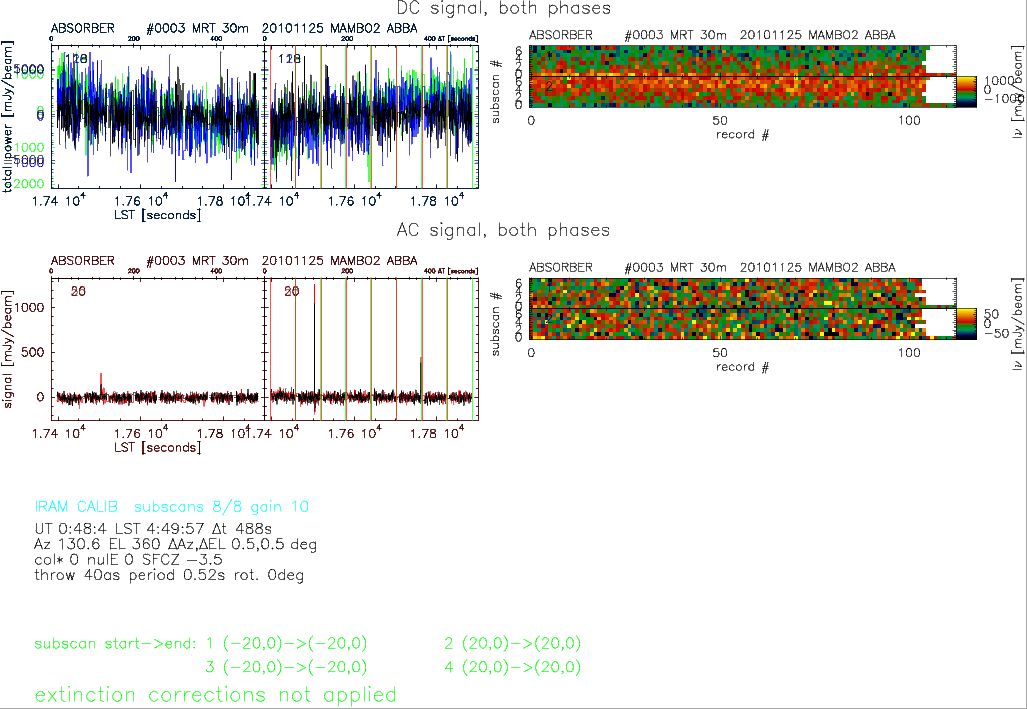1027x709 pixels.
Task: Click the right DC plot with vertical markers
Action: 372,114
